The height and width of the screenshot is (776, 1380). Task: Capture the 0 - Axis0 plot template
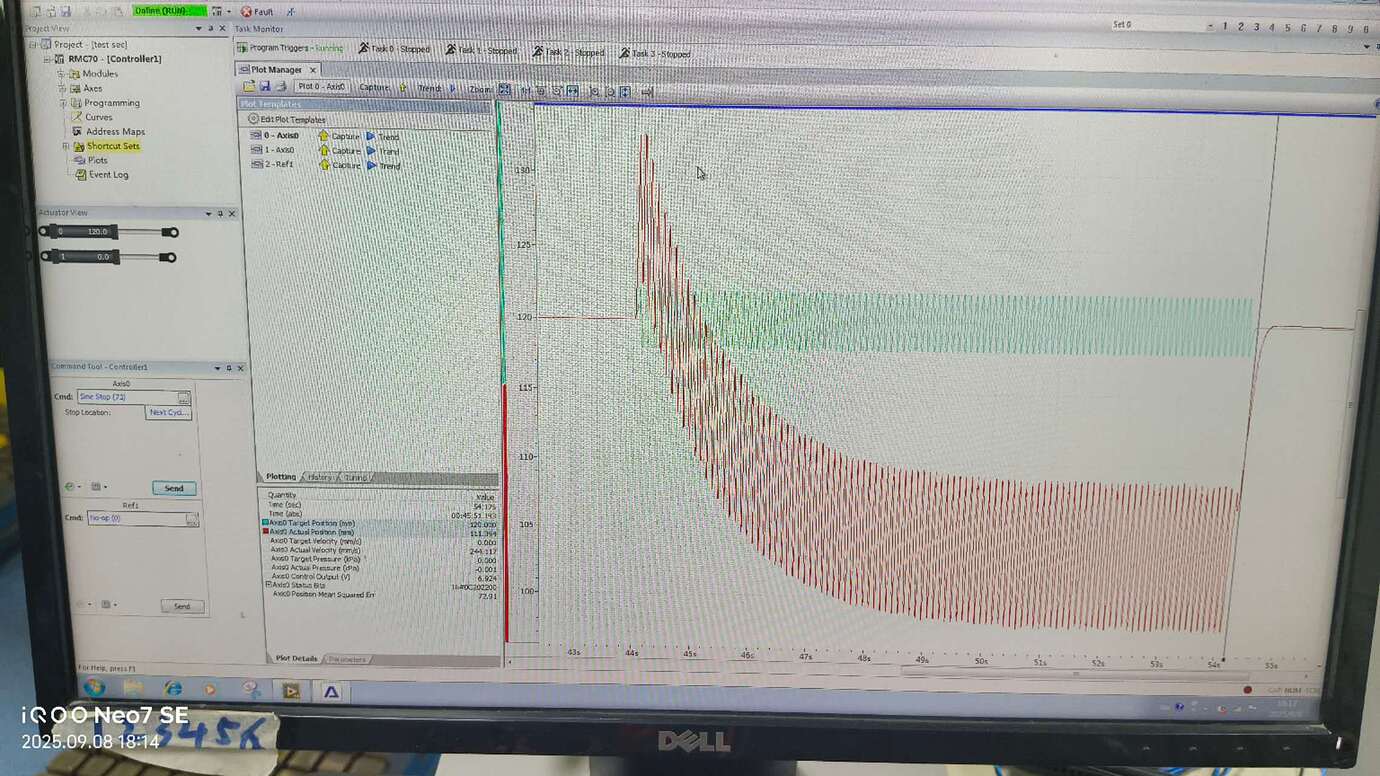(x=339, y=136)
